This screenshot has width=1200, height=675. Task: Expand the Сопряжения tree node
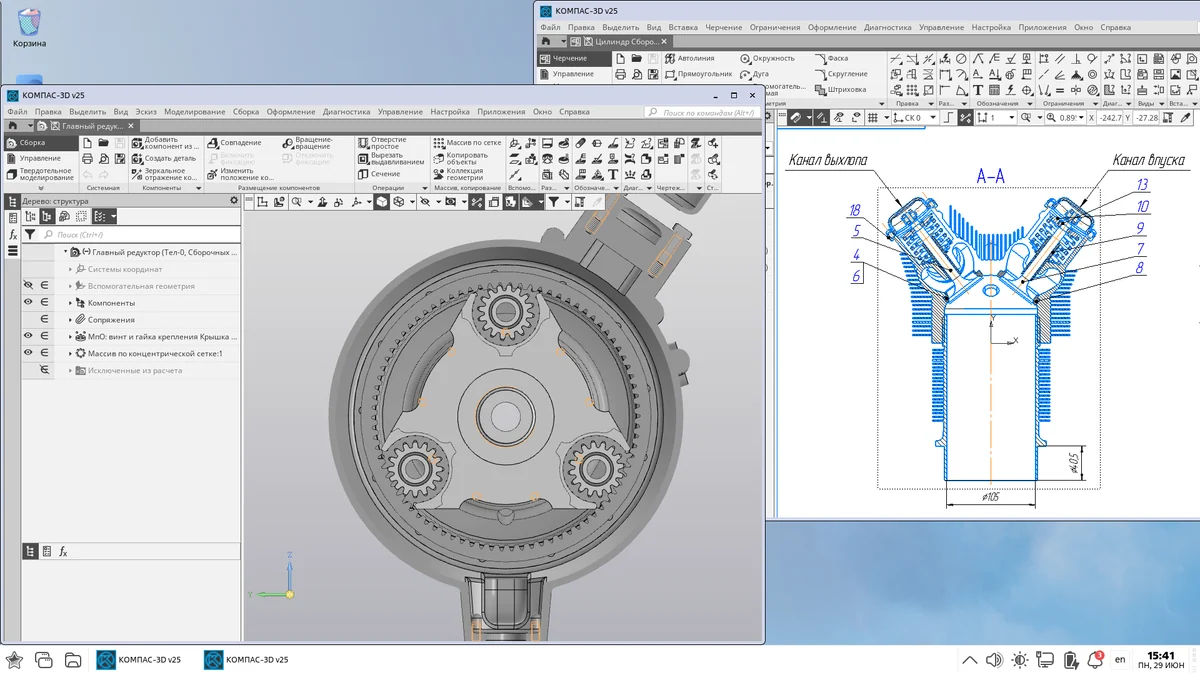click(71, 320)
